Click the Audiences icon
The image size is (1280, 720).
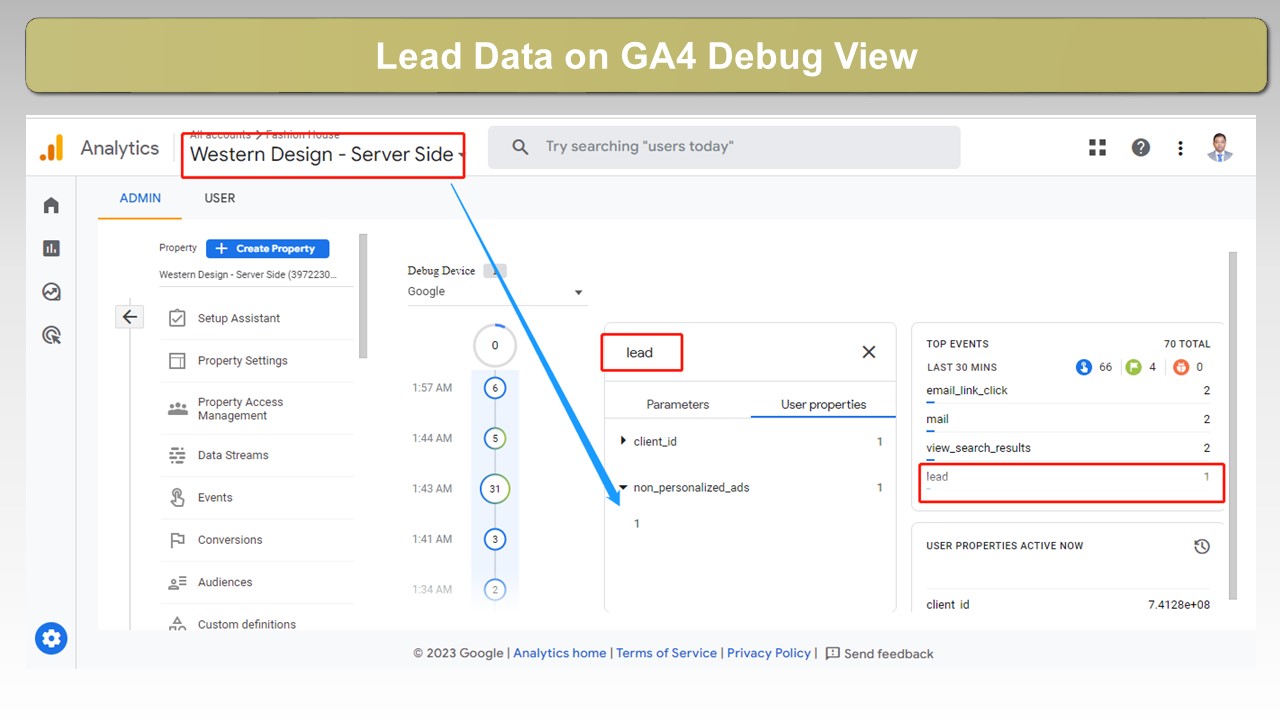(177, 582)
